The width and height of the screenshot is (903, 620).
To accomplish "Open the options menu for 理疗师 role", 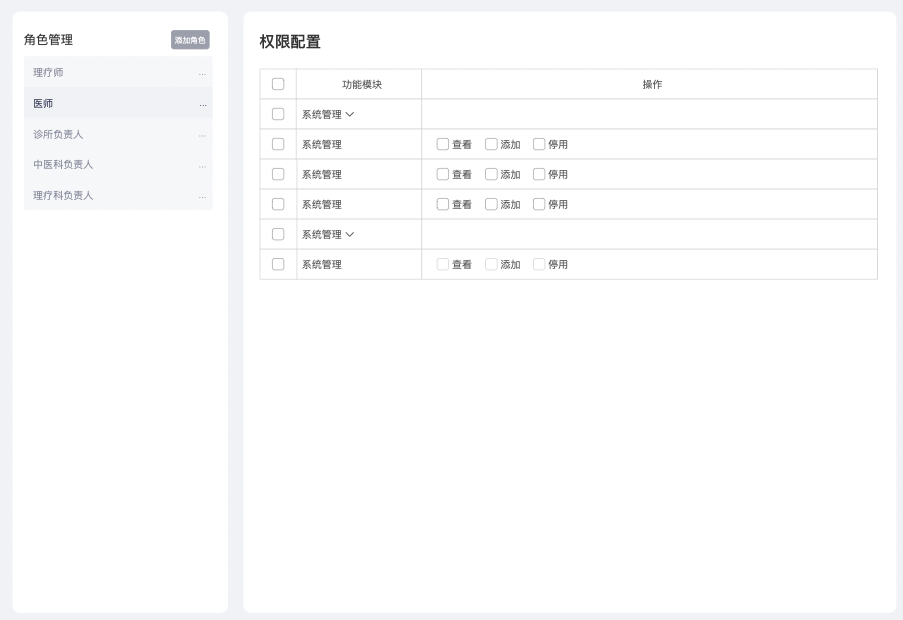I will coord(203,72).
